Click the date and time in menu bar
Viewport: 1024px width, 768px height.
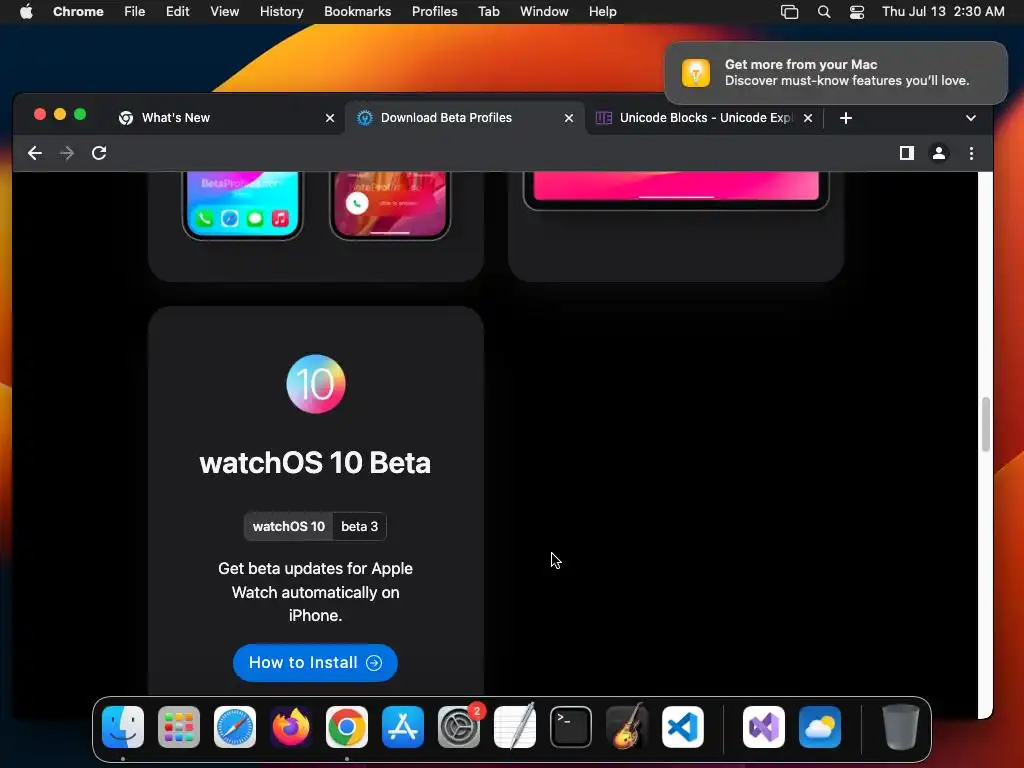click(943, 11)
